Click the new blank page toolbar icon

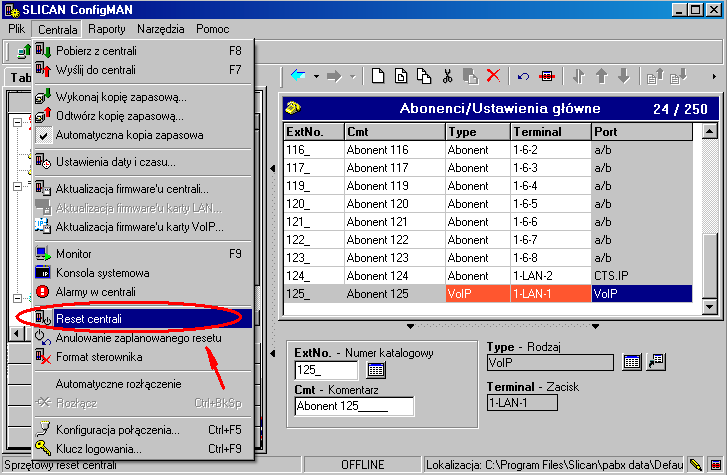378,76
